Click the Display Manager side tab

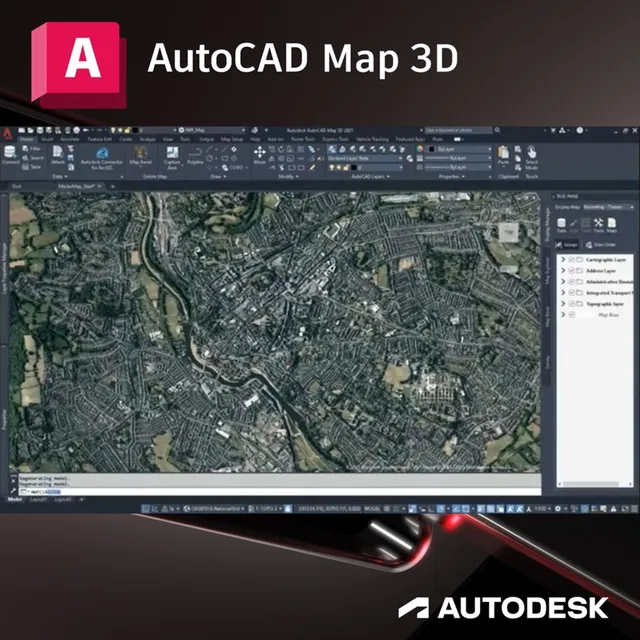[548, 226]
